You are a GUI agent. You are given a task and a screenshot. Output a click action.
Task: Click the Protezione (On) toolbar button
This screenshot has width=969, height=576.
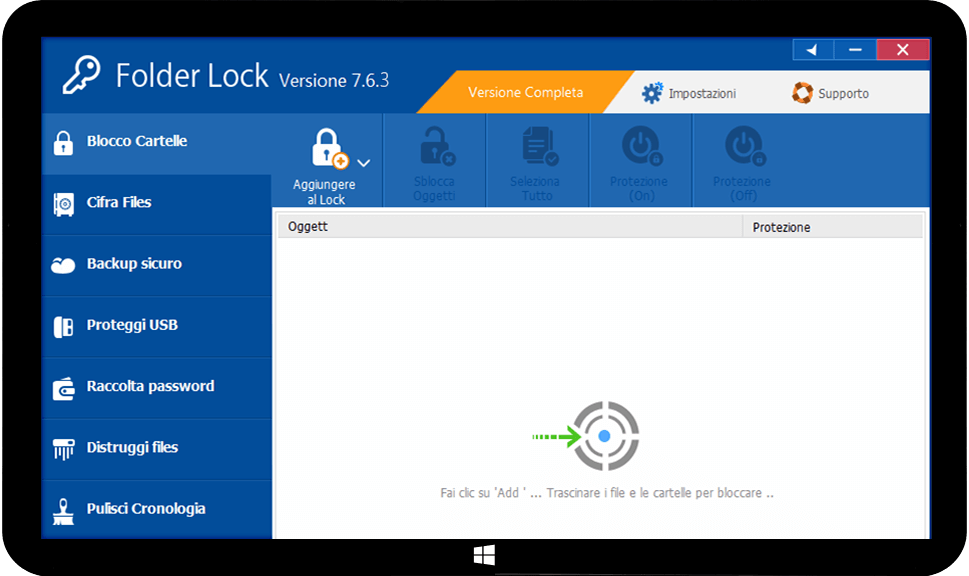(x=641, y=162)
